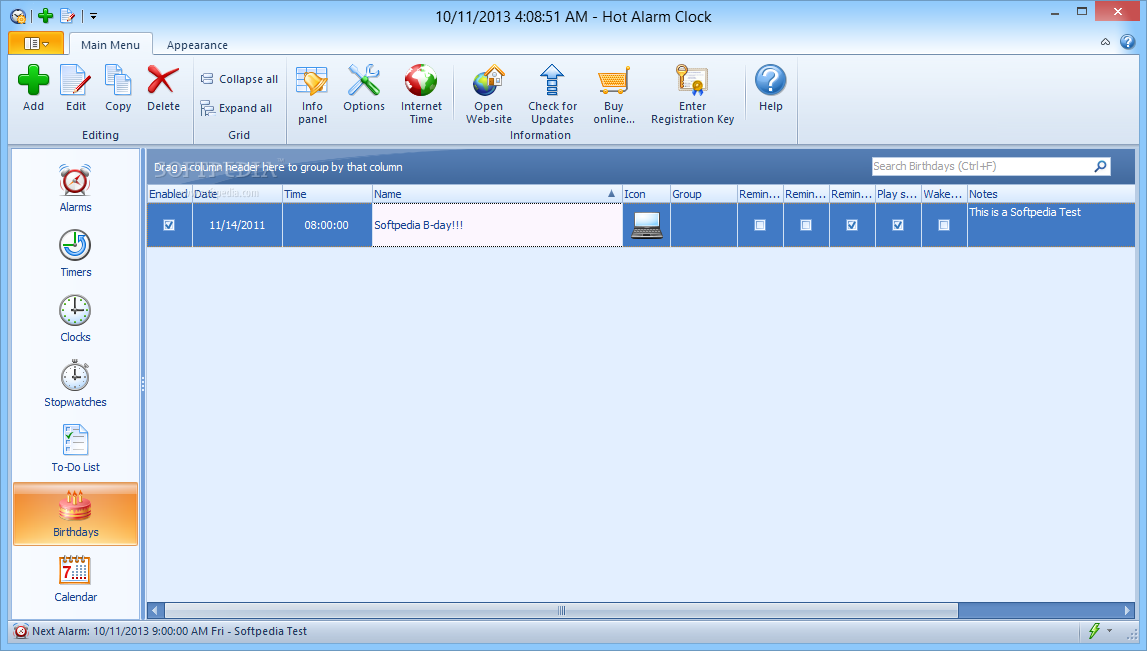Open Edit for the selected entry
This screenshot has height=651, width=1147.
pos(75,89)
